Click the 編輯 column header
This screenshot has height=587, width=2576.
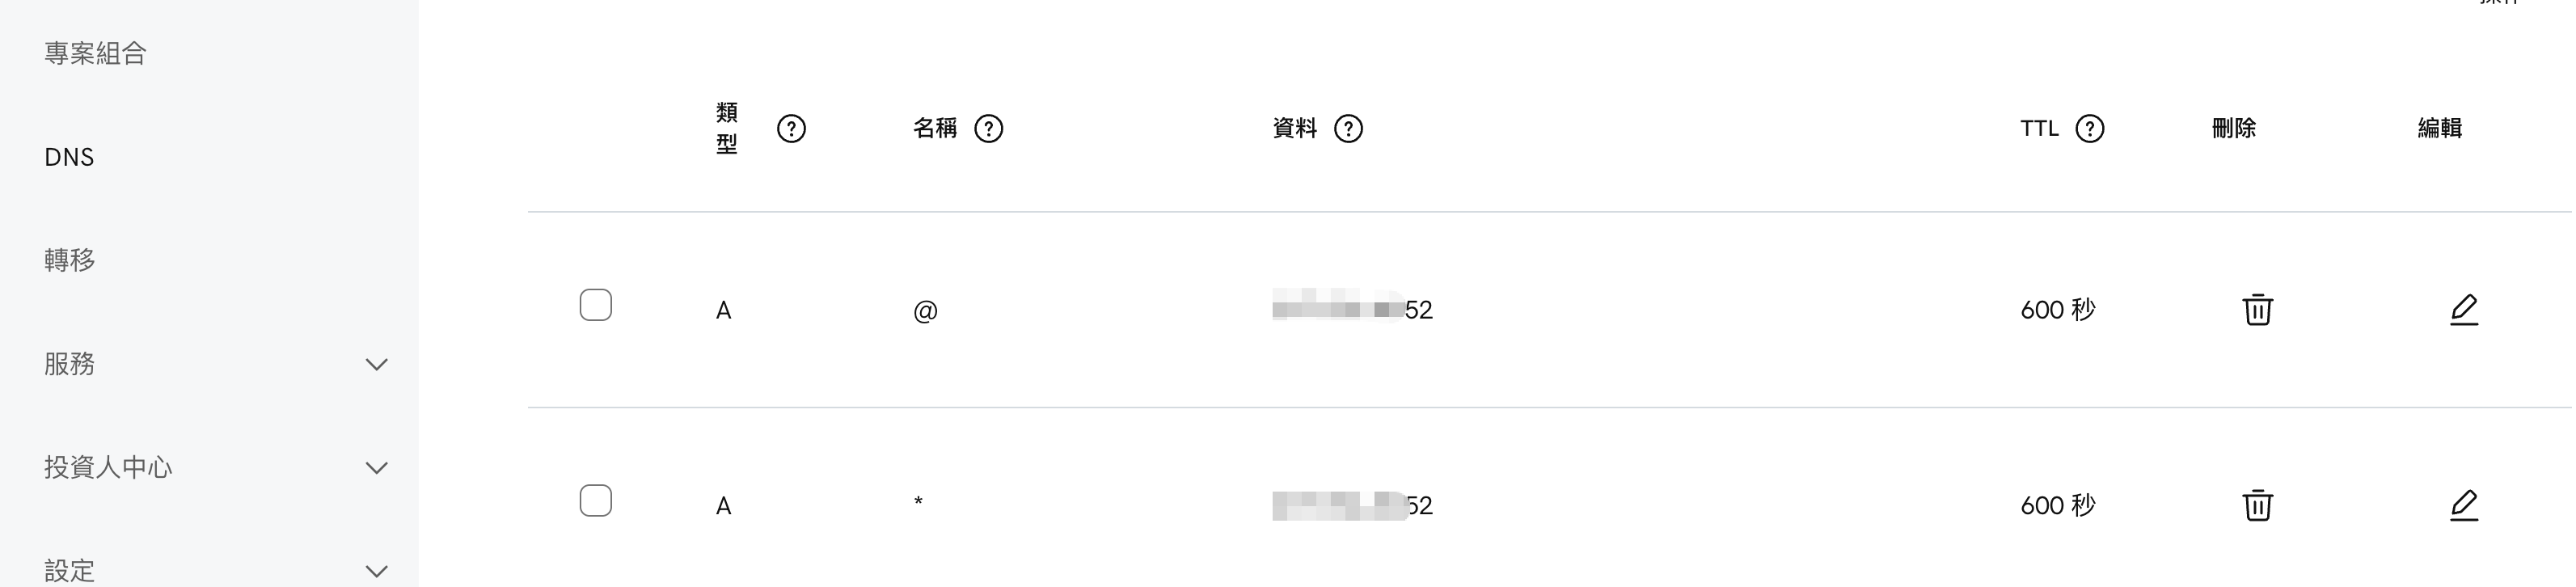pyautogui.click(x=2439, y=129)
